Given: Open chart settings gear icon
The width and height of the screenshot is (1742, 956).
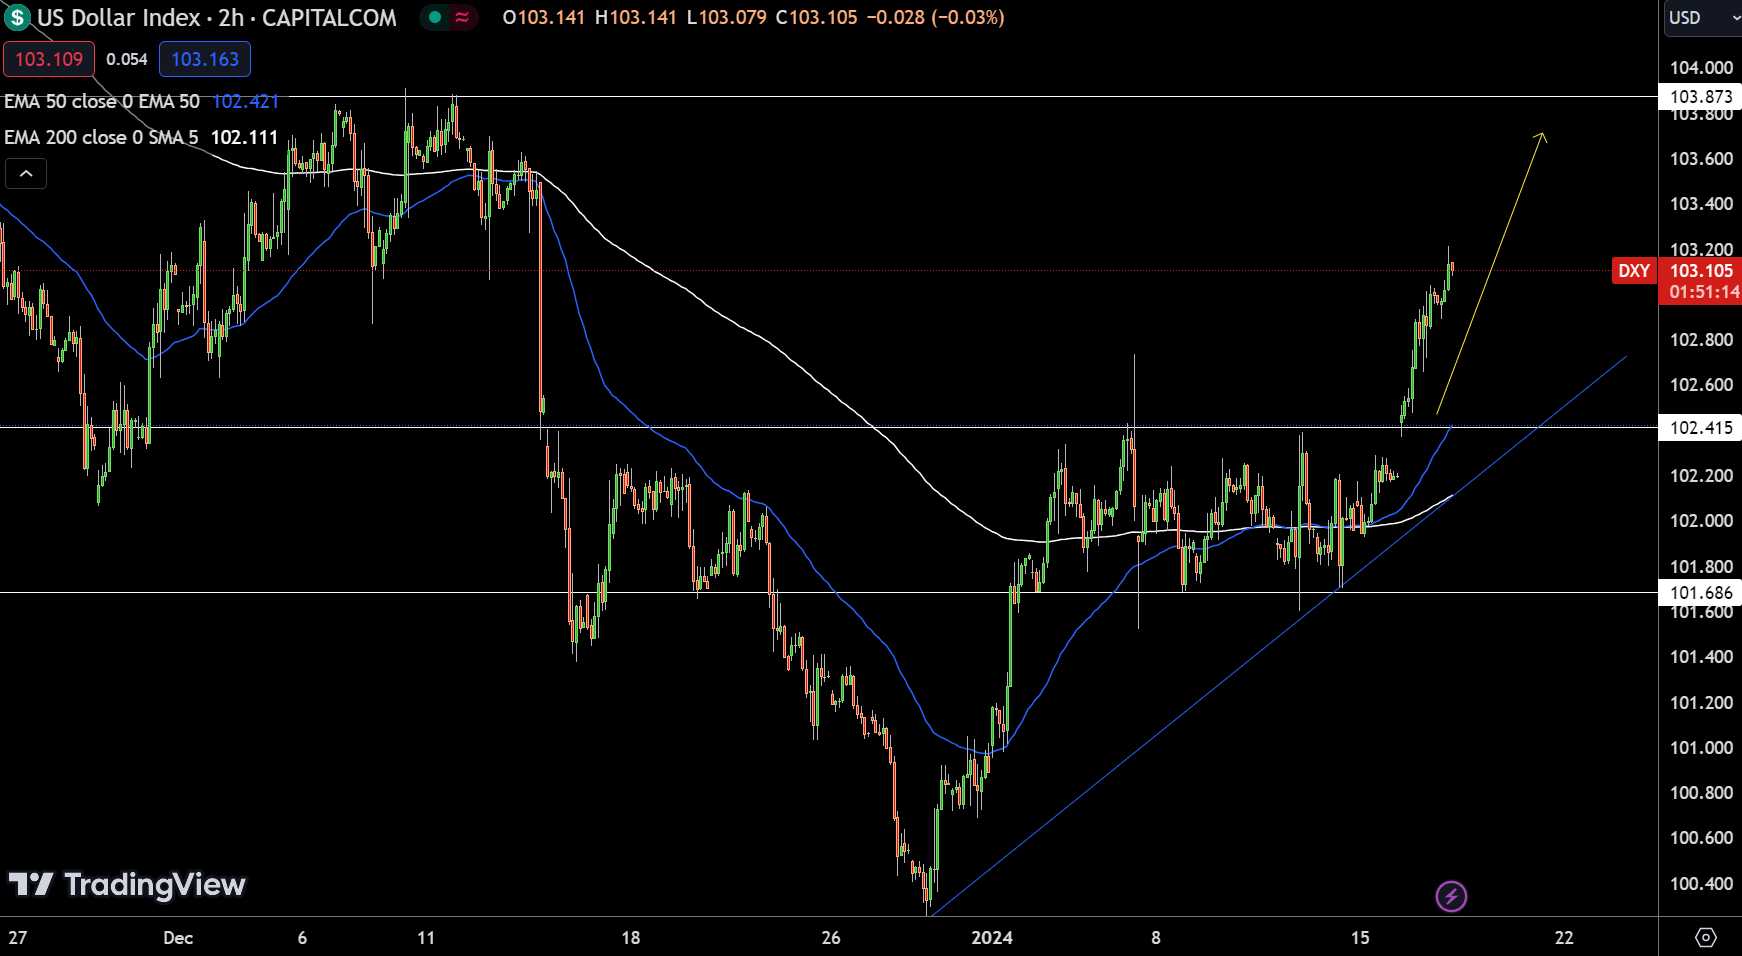Looking at the screenshot, I should (1706, 938).
